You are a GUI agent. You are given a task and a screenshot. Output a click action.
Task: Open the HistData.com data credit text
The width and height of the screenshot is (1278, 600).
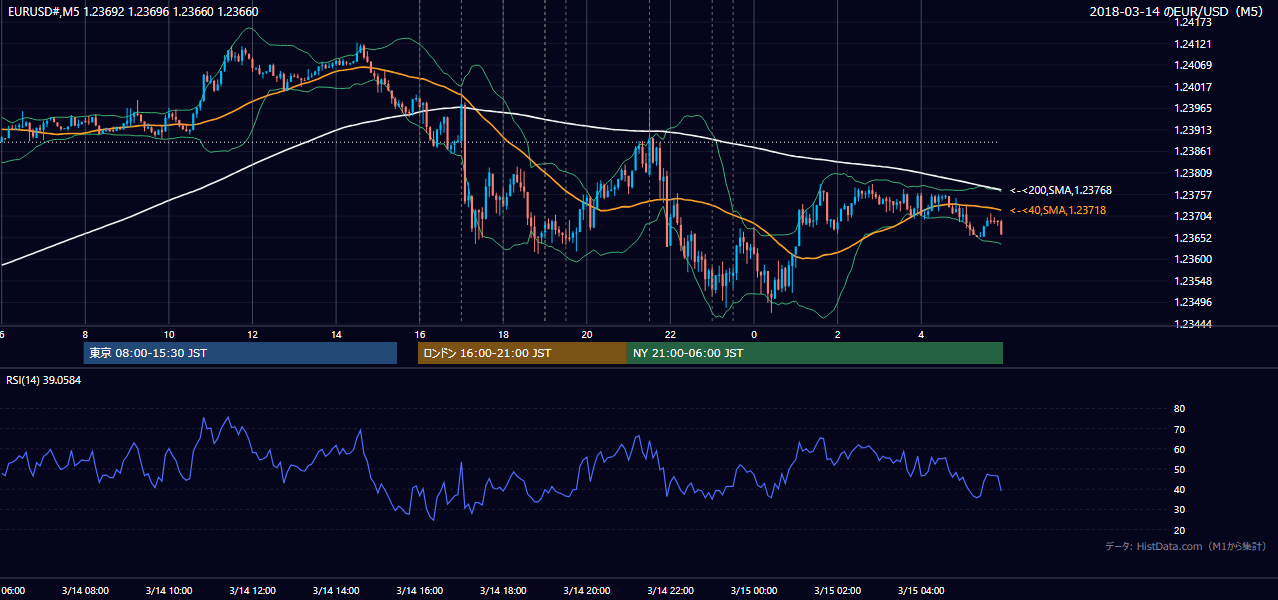1186,546
